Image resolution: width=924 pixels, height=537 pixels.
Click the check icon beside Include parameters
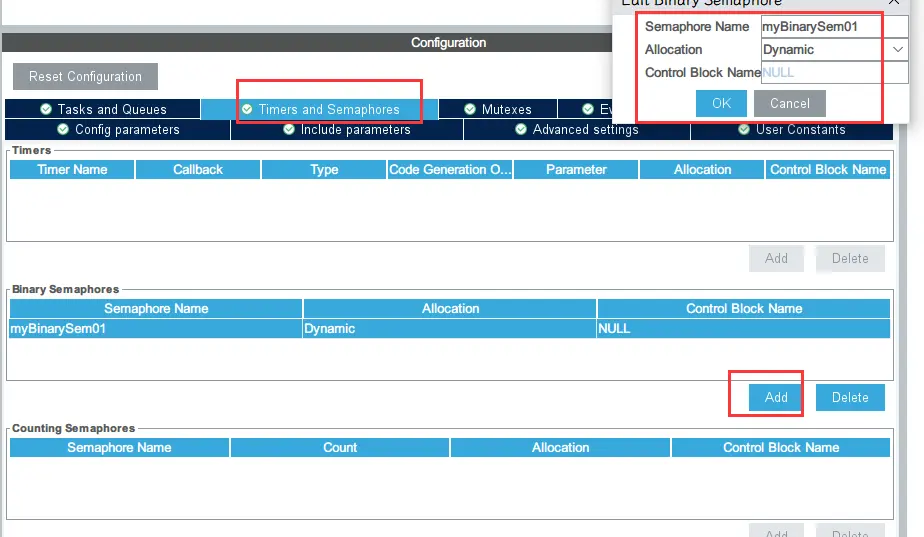(288, 129)
